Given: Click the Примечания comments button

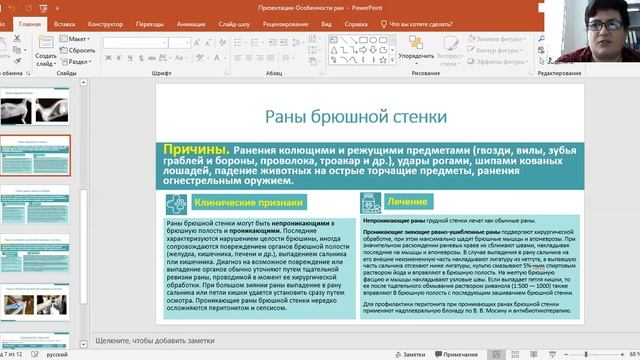Looking at the screenshot, I should [x=456, y=354].
